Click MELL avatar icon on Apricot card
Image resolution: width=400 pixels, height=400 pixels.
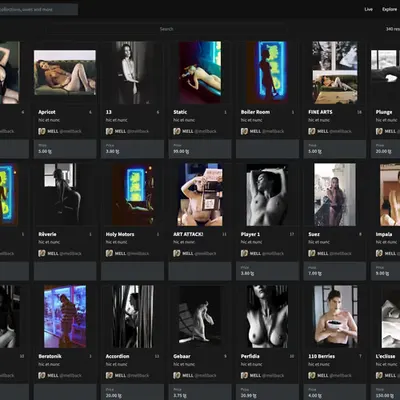[42, 131]
